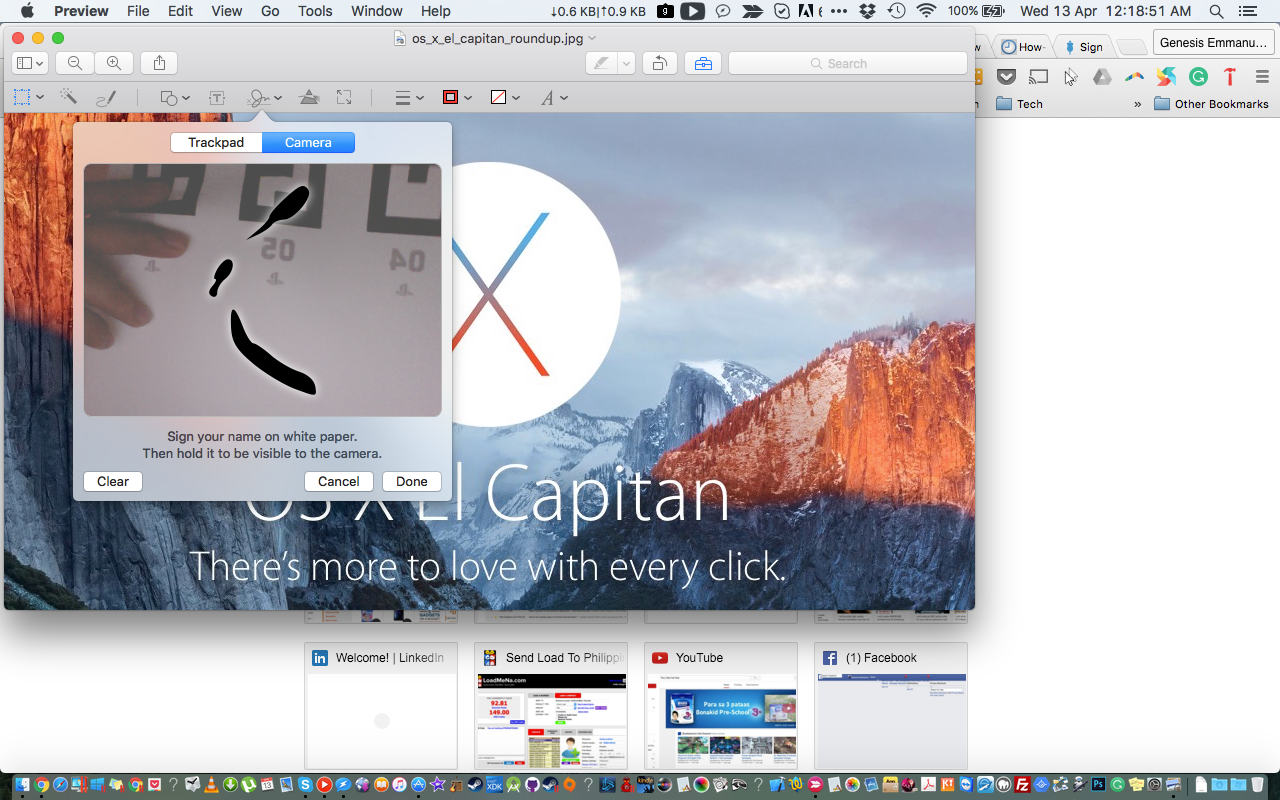Viewport: 1280px width, 800px height.
Task: Open Time Machine menu bar icon
Action: (897, 11)
